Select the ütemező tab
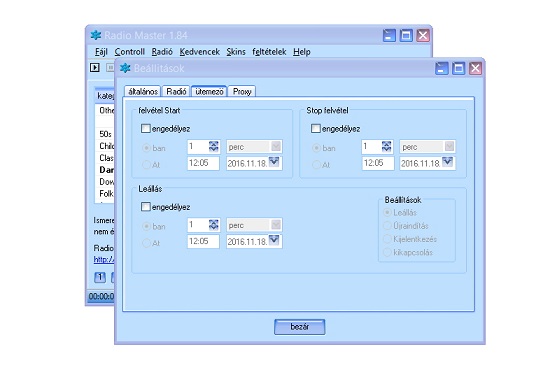This screenshot has width=550, height=384. click(x=209, y=92)
